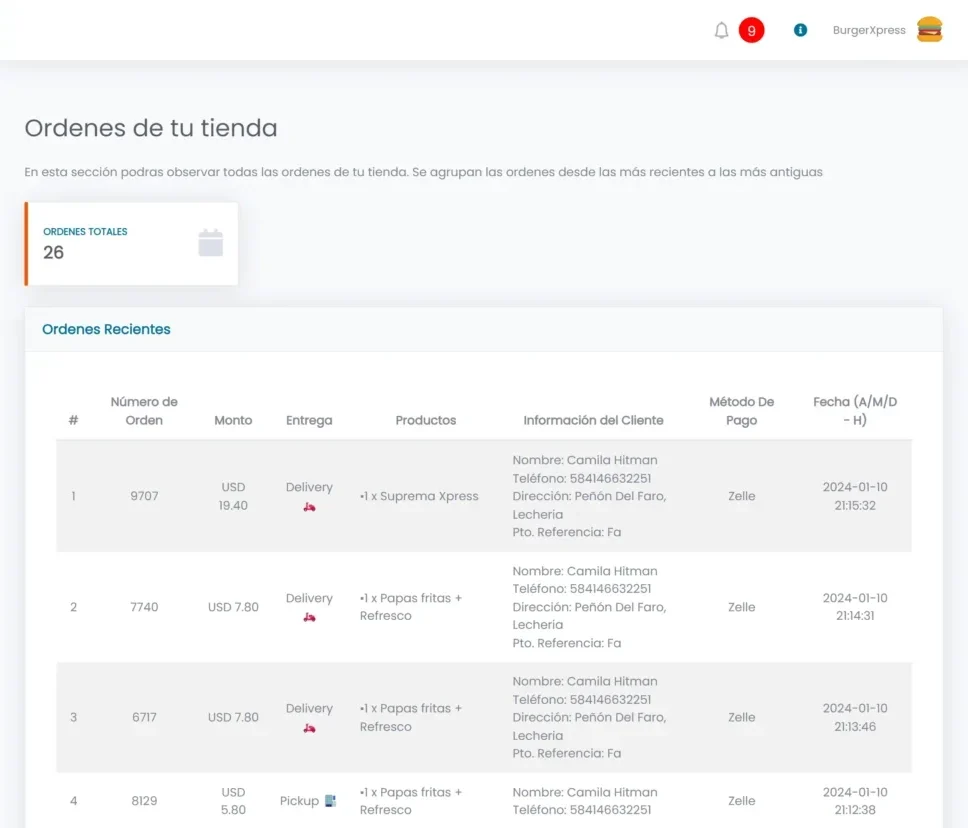Click the blue info icon in the header
This screenshot has height=828, width=968.
[800, 30]
